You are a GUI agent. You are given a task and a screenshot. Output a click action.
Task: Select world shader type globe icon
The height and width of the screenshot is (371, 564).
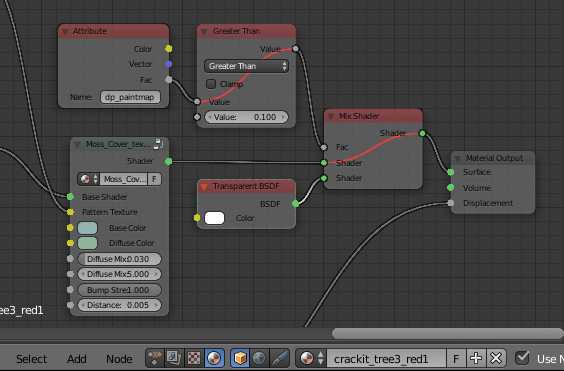click(x=259, y=358)
